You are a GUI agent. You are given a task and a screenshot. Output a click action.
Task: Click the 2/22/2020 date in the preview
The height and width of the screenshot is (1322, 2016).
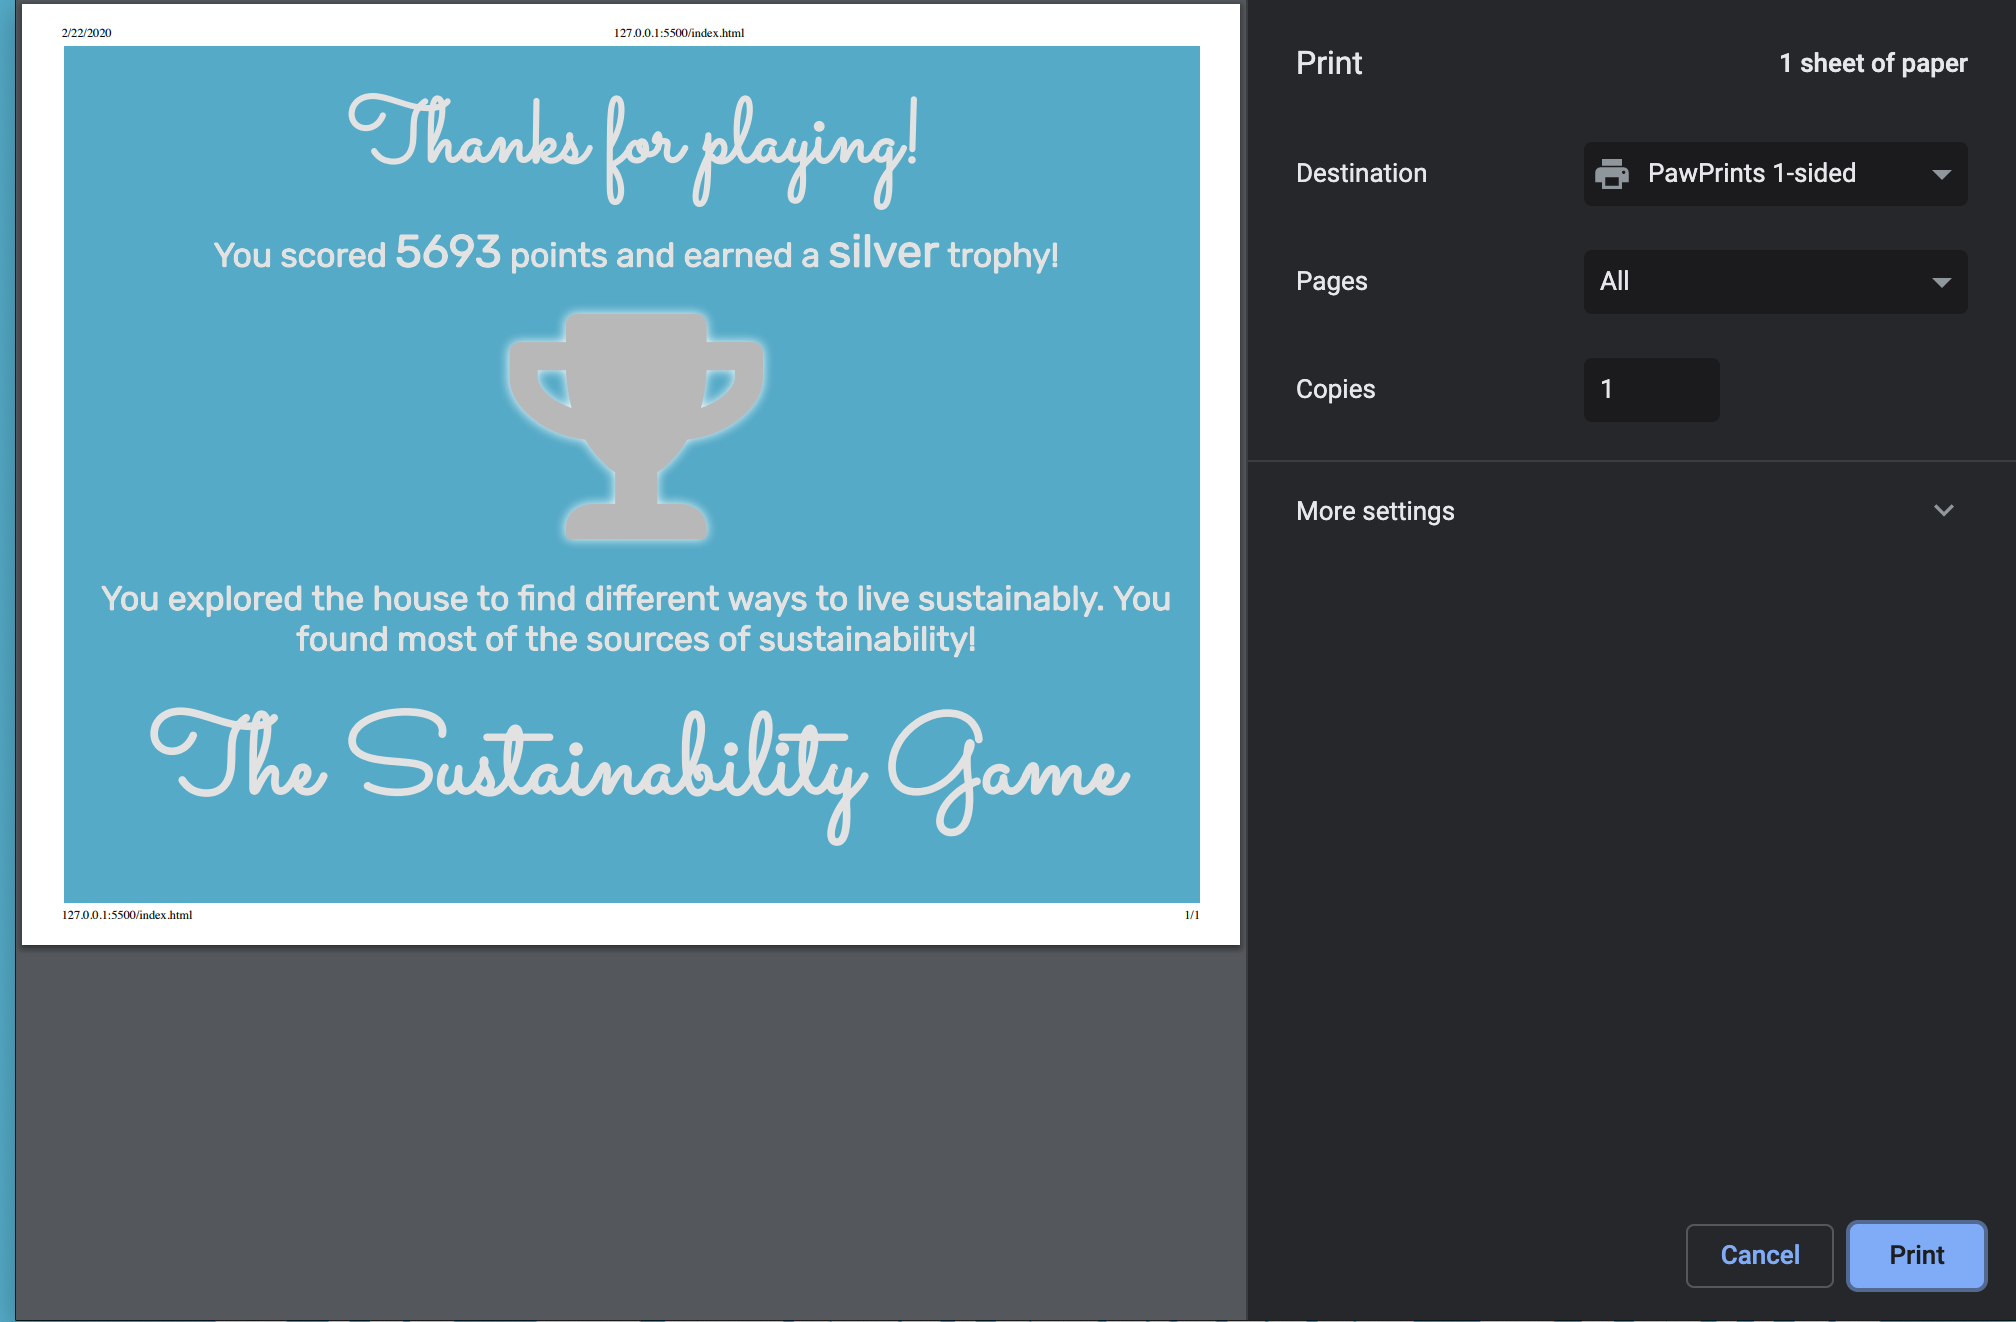[86, 32]
